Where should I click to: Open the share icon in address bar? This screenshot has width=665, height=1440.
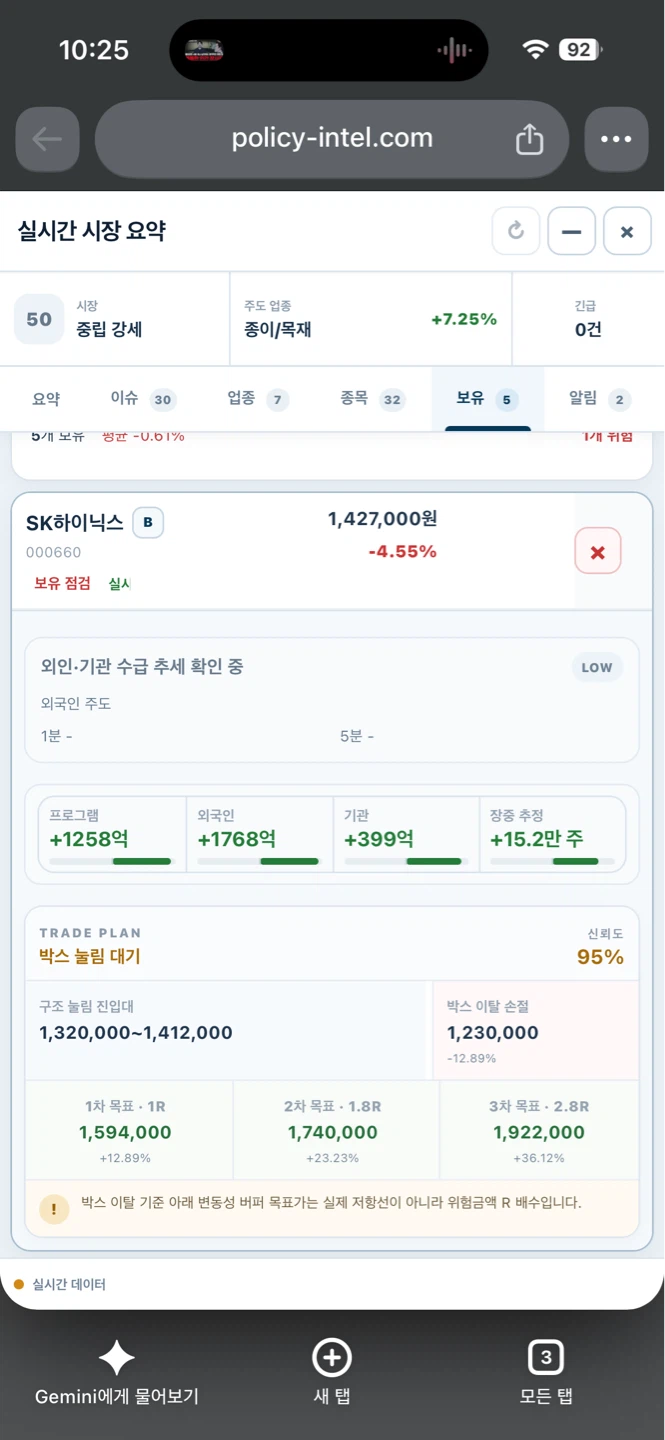coord(529,140)
